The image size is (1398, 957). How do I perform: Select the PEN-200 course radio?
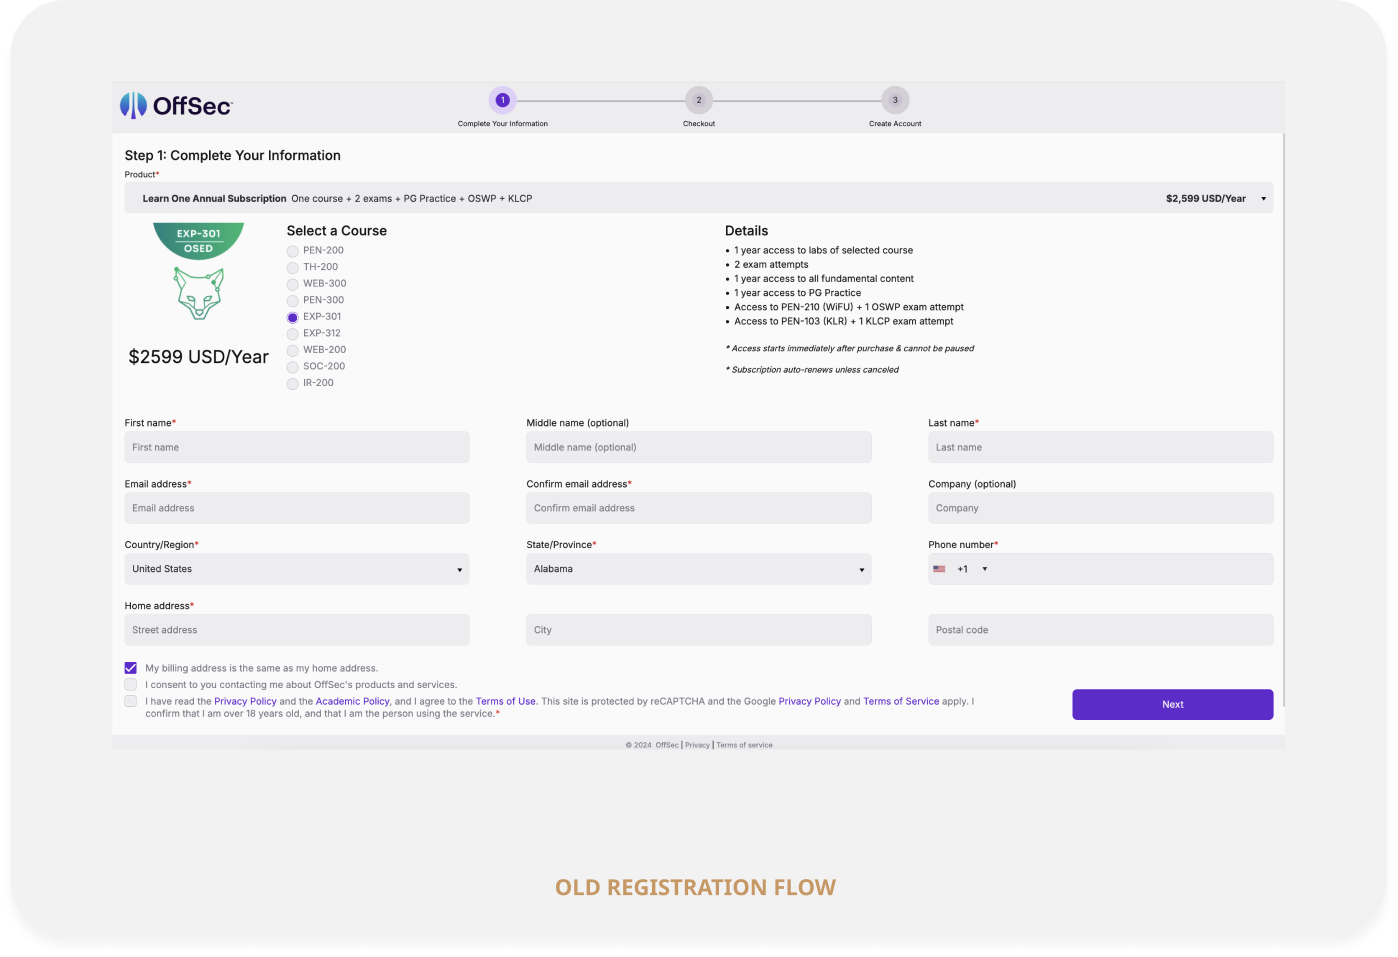click(x=293, y=251)
